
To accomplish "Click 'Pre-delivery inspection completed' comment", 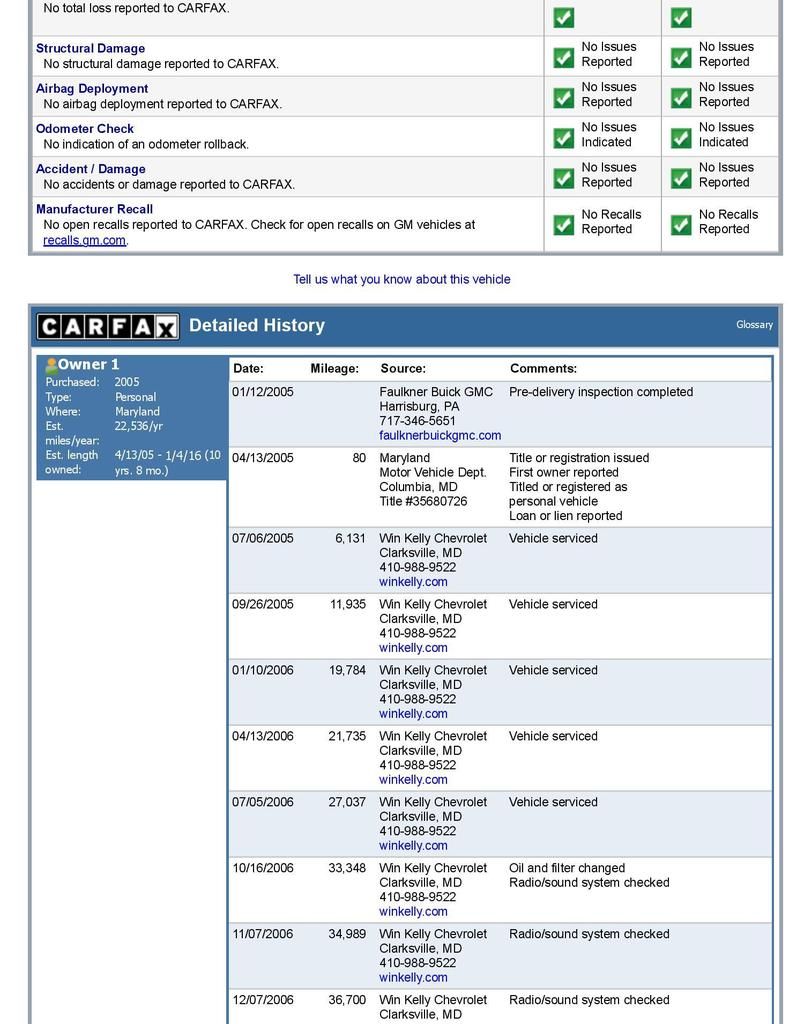I will (x=601, y=392).
